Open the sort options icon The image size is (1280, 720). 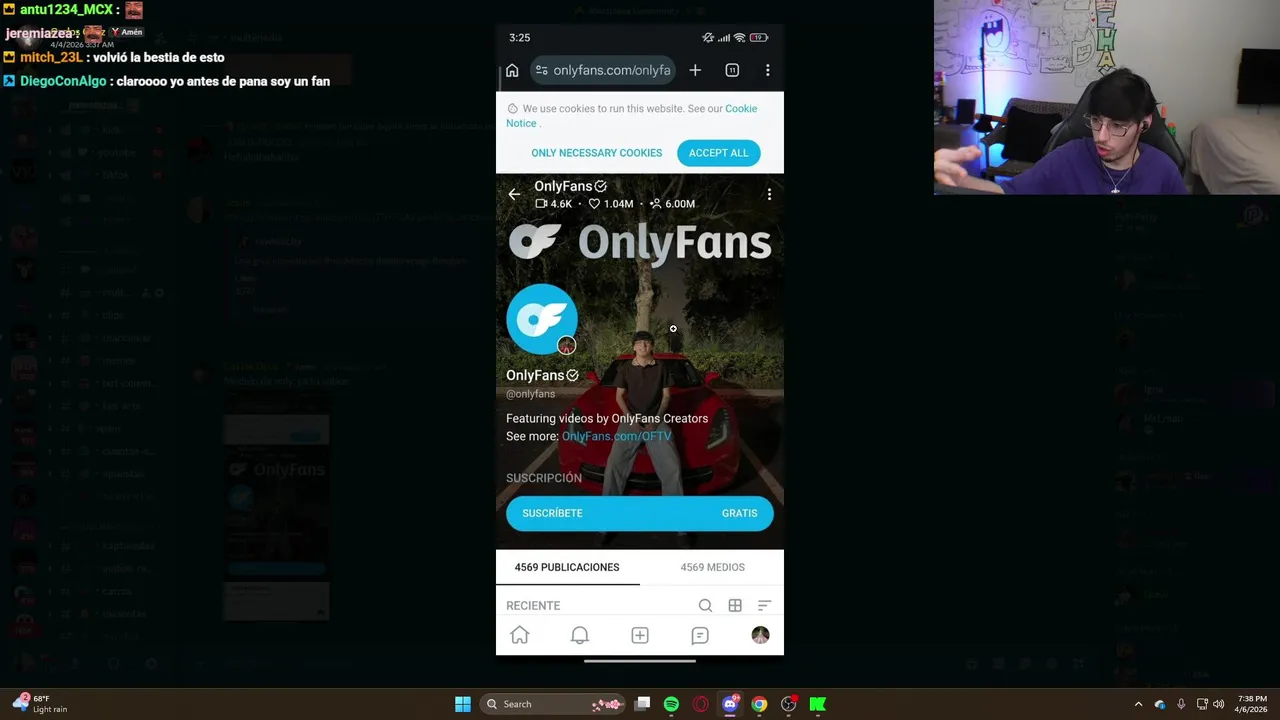pos(764,605)
